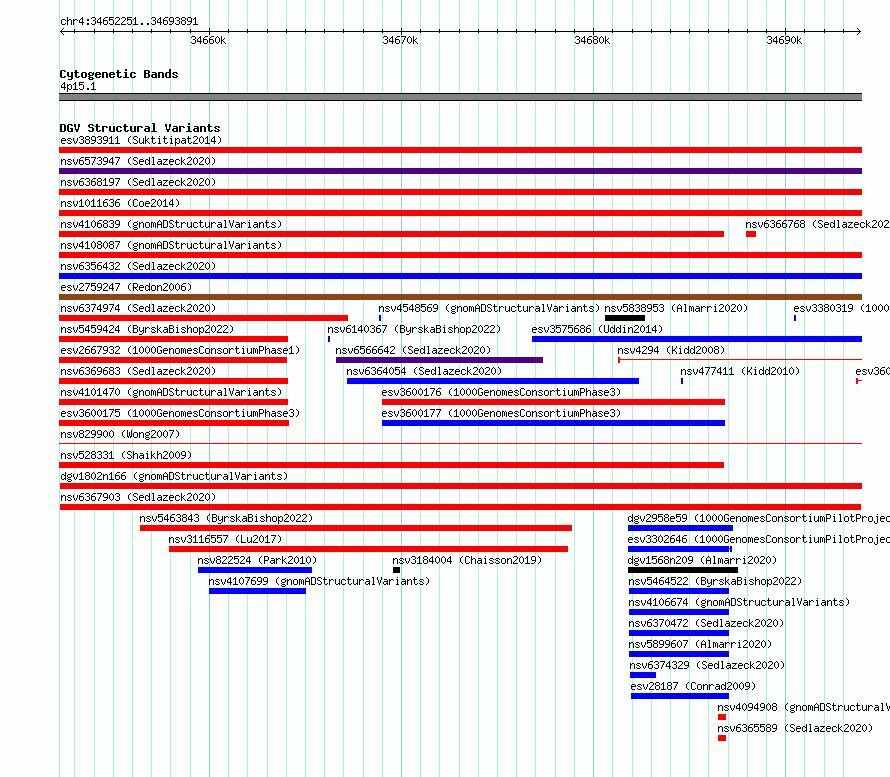Click the small blue nsv4548569 marker

coord(380,318)
